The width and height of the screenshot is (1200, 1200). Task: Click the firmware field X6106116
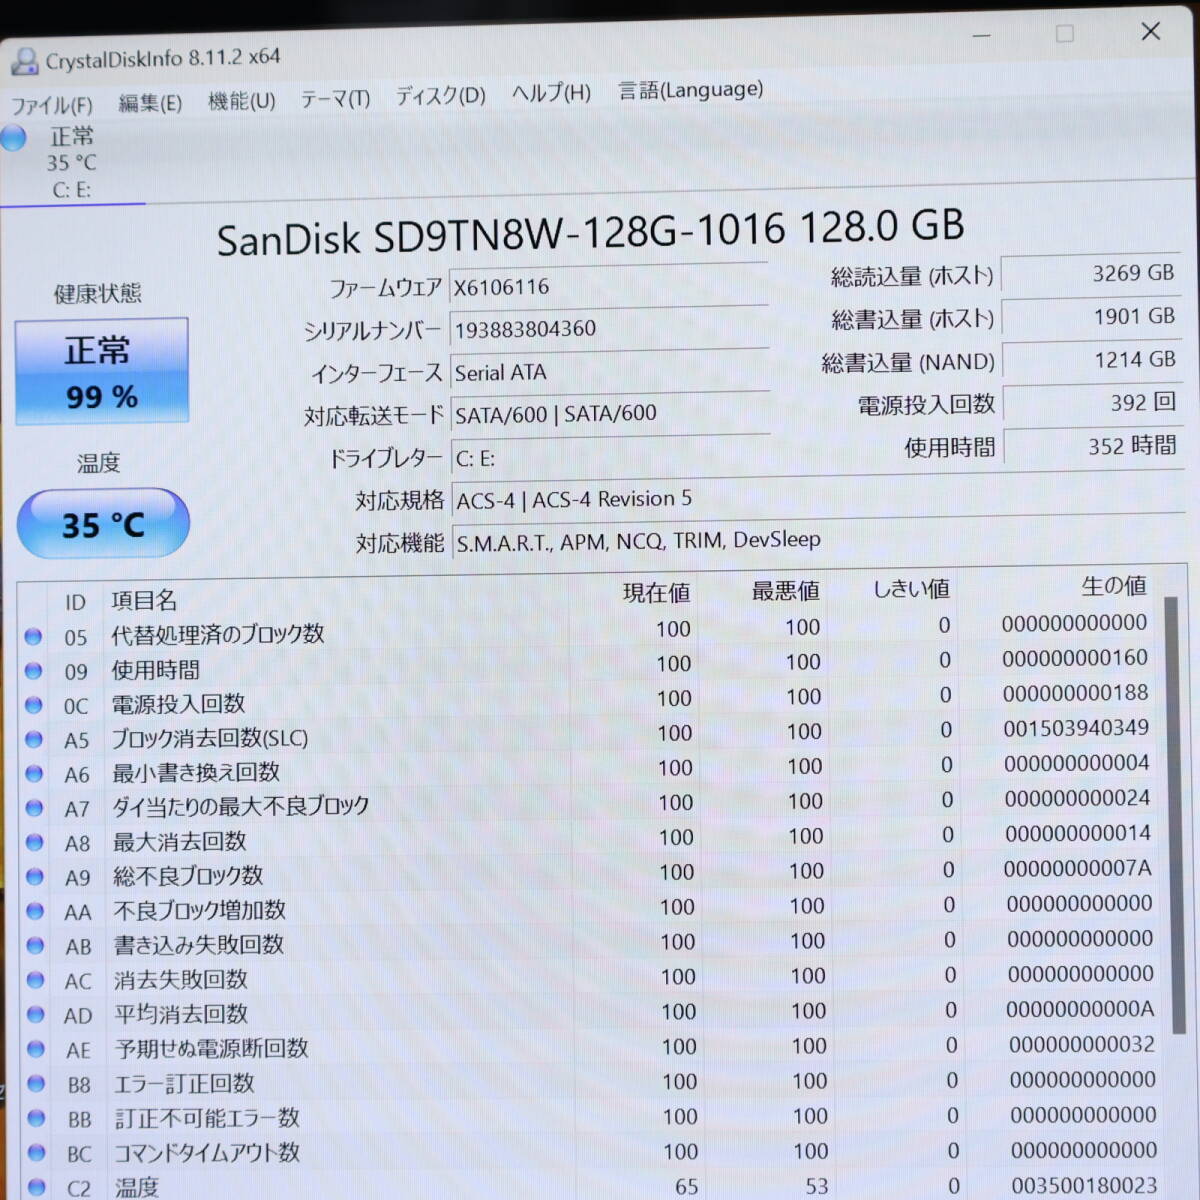coord(608,285)
